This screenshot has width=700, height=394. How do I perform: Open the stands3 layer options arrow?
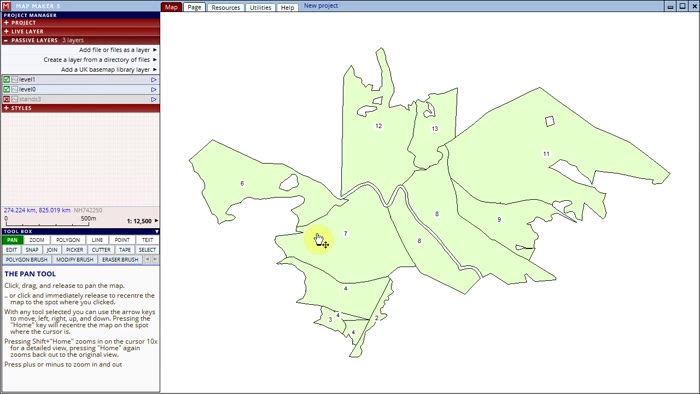tap(154, 99)
